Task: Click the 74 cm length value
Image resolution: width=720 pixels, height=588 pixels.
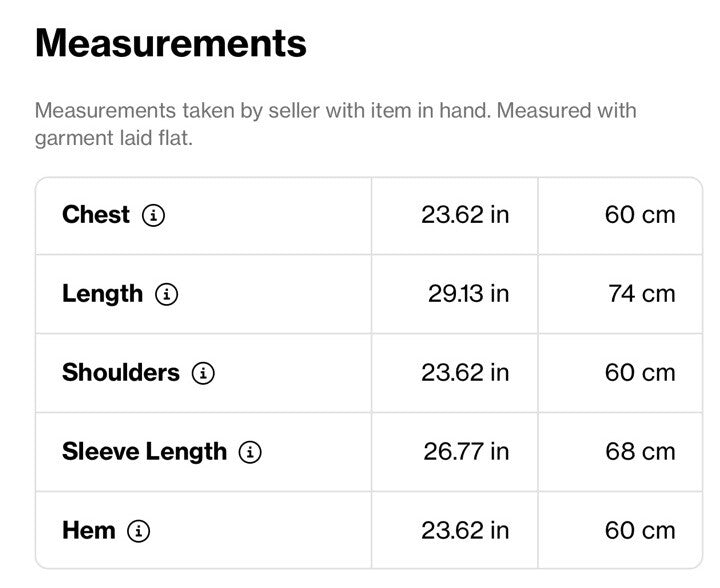Action: point(641,294)
